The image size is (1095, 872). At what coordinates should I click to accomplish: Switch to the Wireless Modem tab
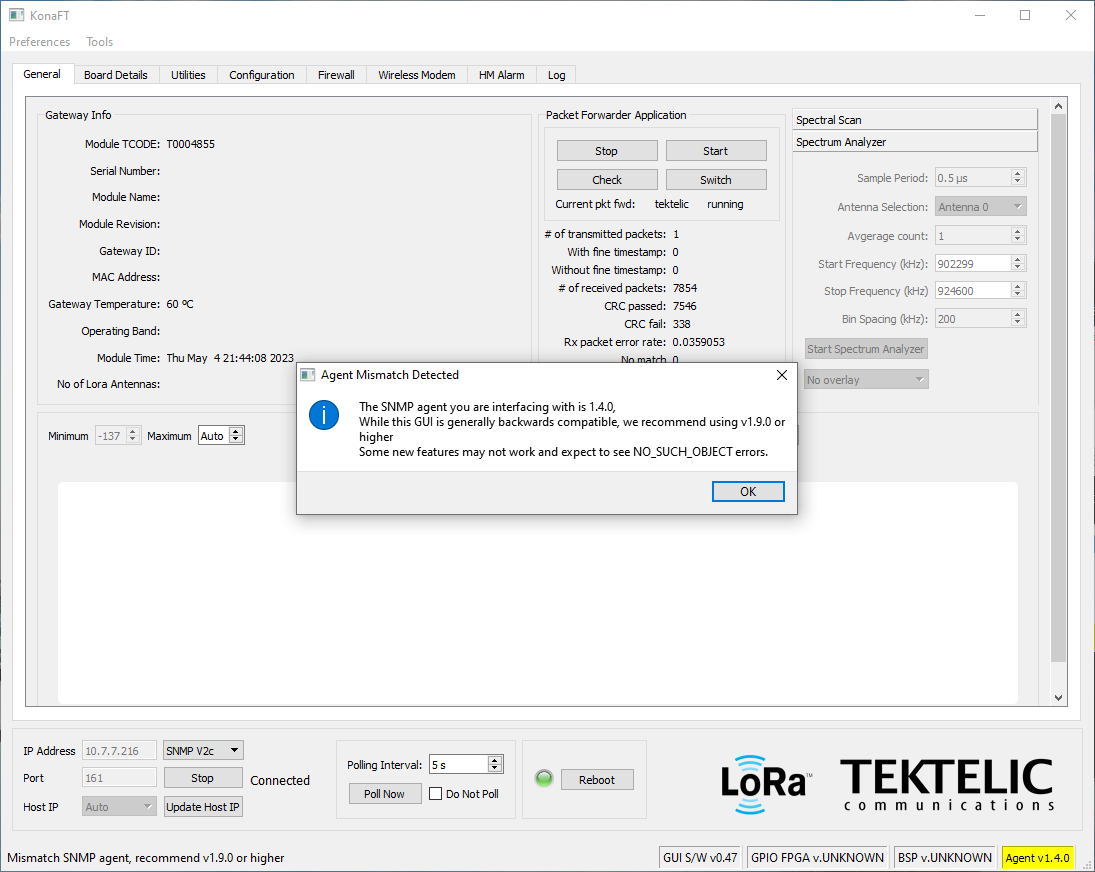(x=417, y=75)
